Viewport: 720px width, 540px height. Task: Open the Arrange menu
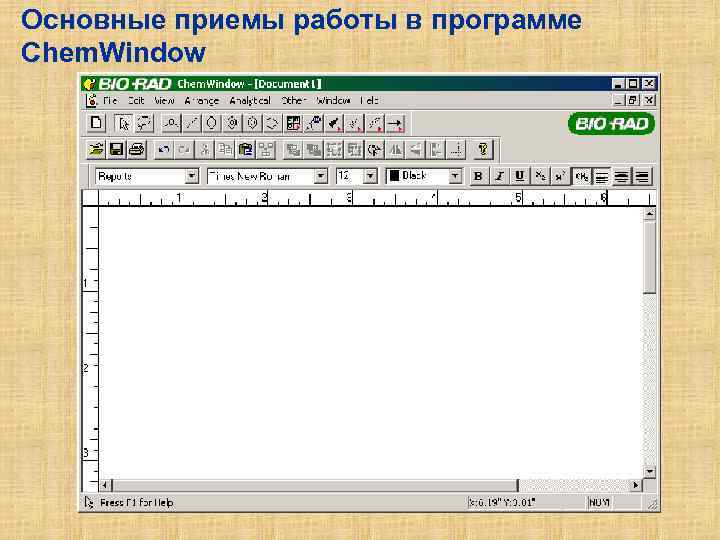point(202,100)
